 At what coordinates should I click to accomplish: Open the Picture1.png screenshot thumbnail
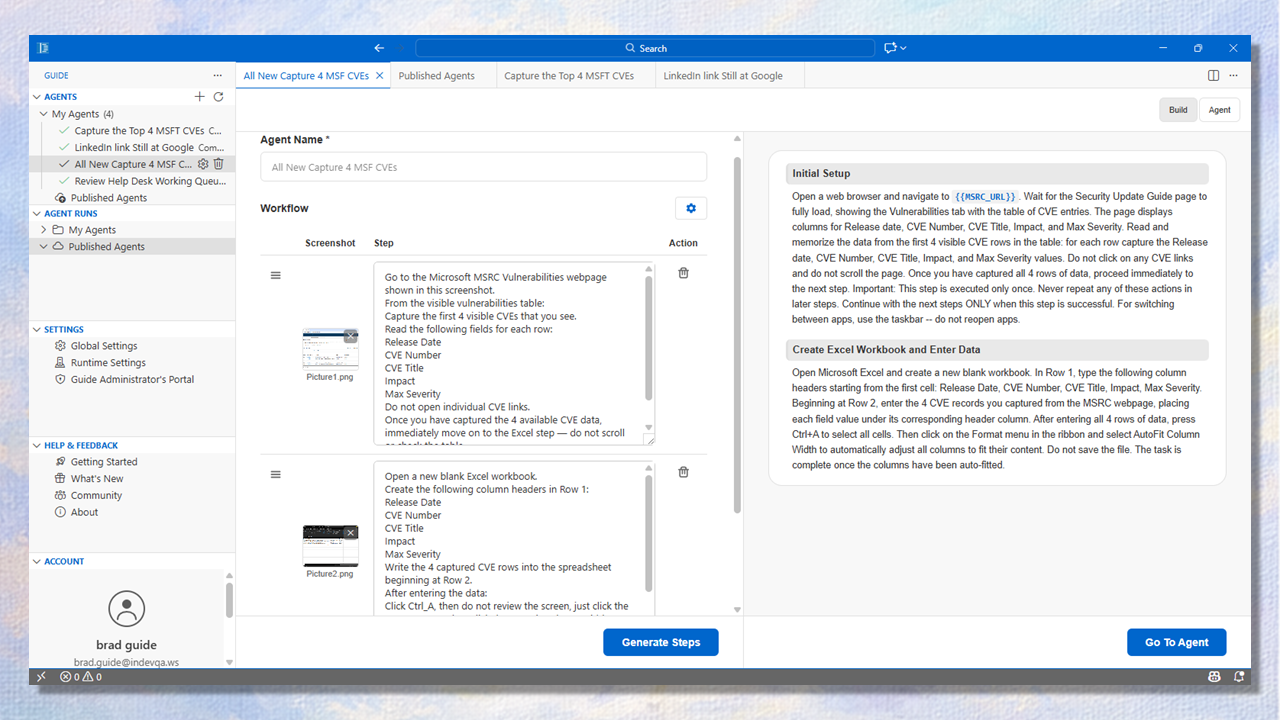(x=330, y=349)
